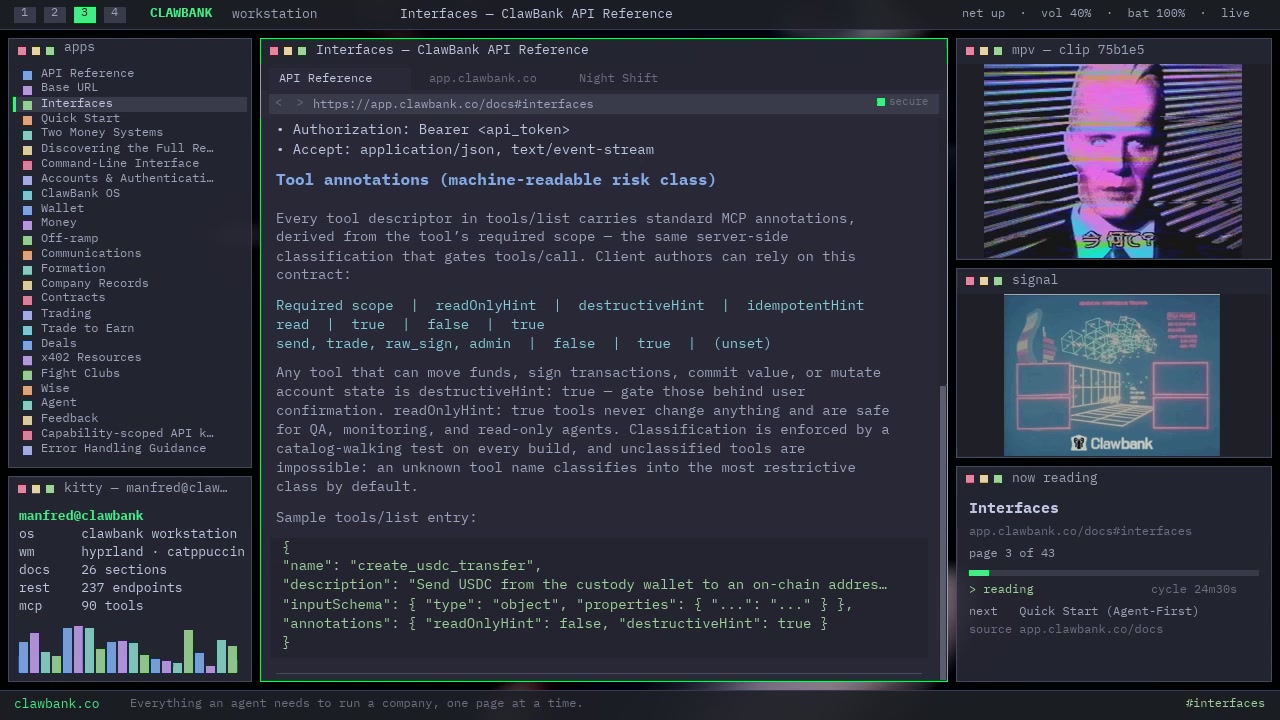Image resolution: width=1280 pixels, height=720 pixels.
Task: Open Error Handling Guidance section
Action: pyautogui.click(x=123, y=448)
